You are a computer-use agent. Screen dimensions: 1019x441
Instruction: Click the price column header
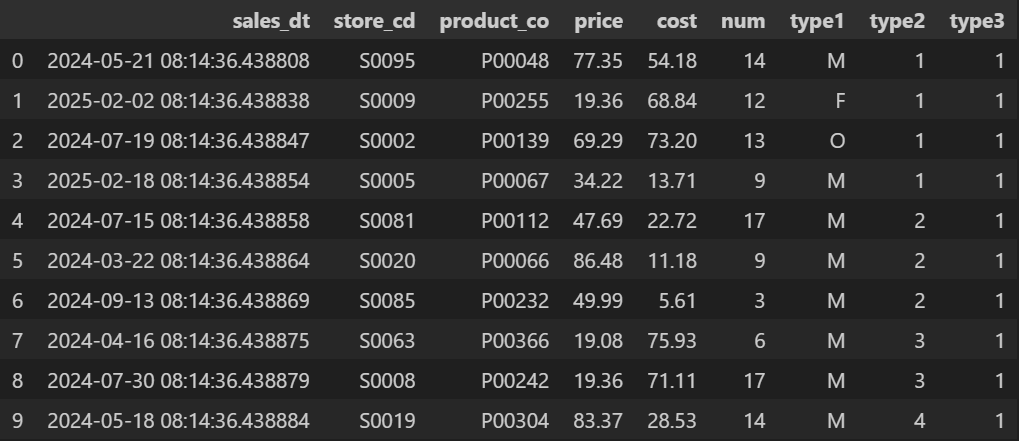[x=599, y=21]
